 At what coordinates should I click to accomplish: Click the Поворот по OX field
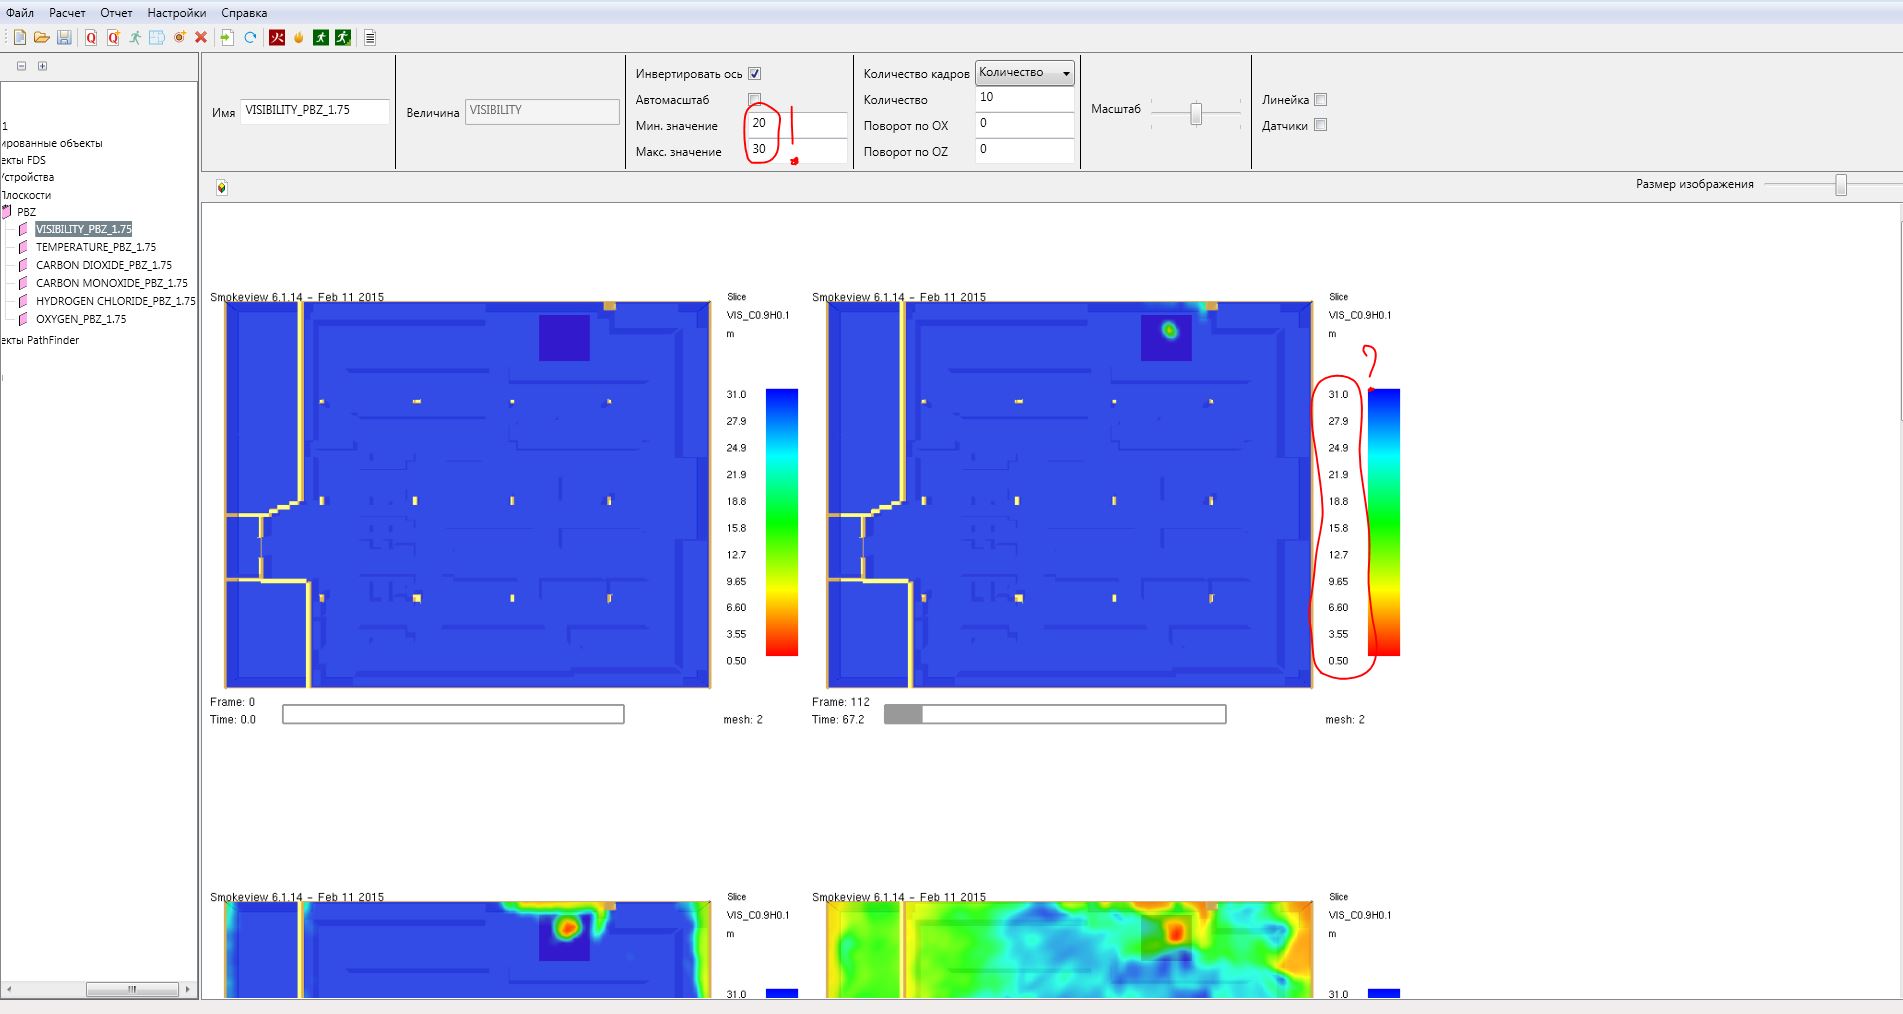[x=1025, y=124]
